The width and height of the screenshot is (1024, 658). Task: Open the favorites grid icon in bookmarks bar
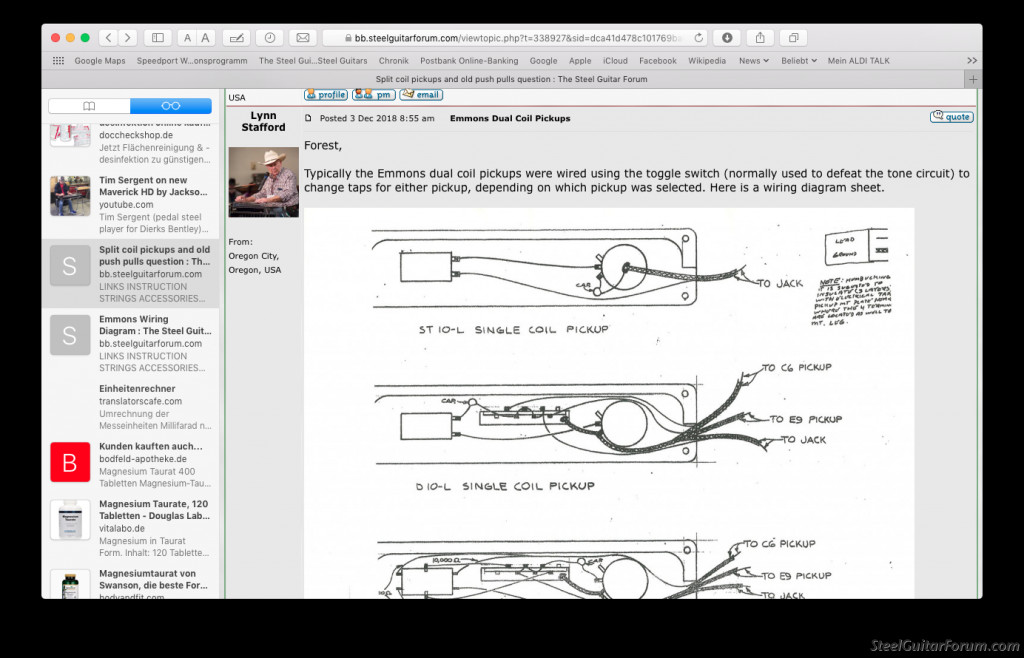coord(59,61)
